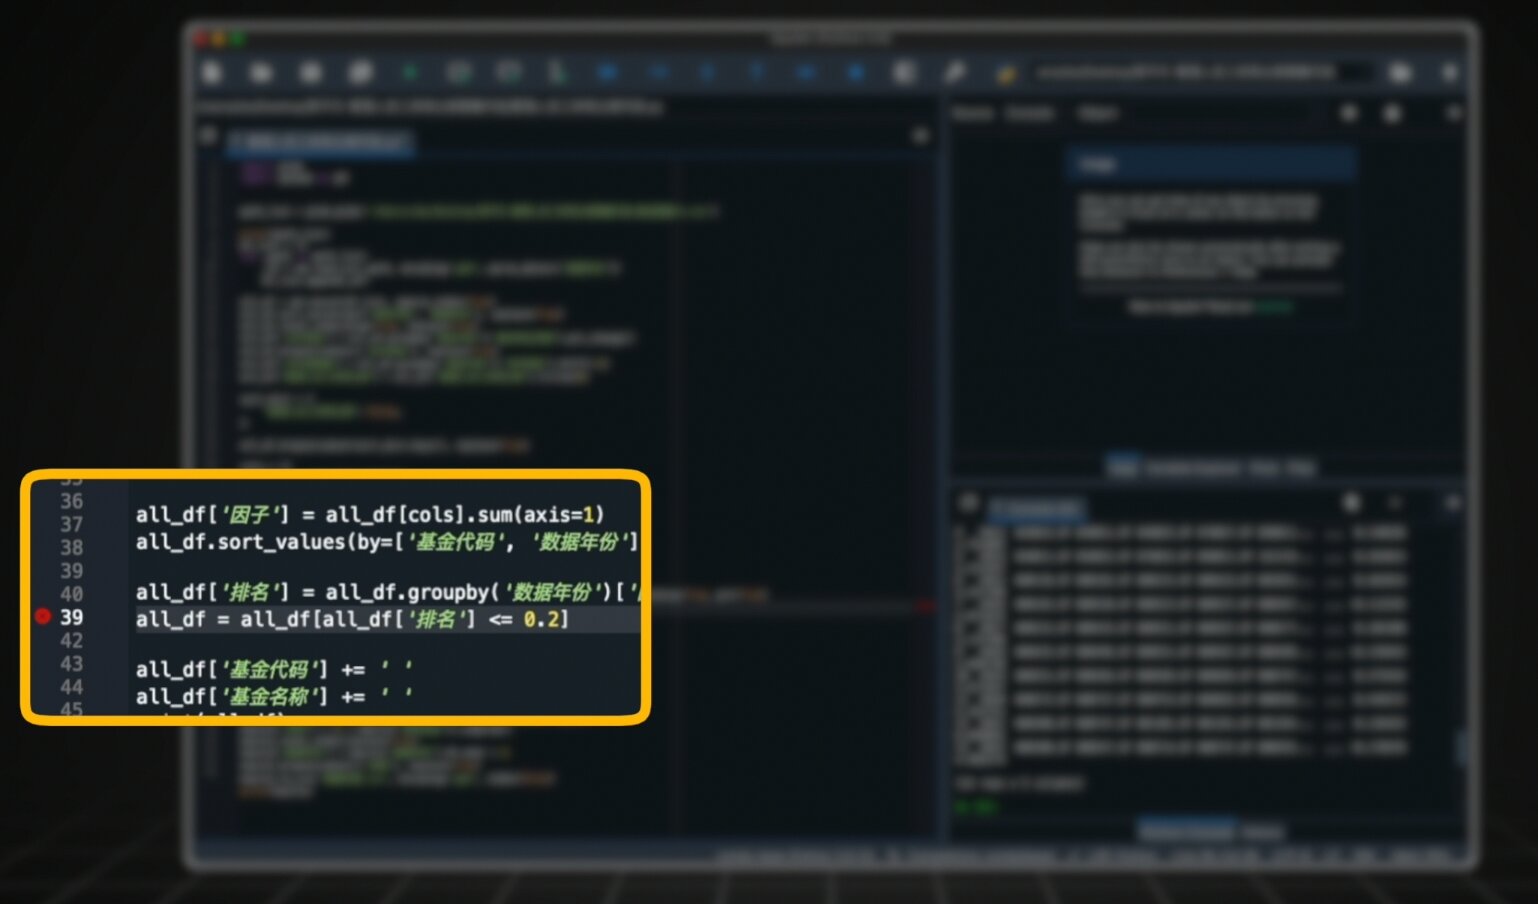Click the 0.2 value in the filter line
Viewport: 1538px width, 904px height.
pos(541,620)
